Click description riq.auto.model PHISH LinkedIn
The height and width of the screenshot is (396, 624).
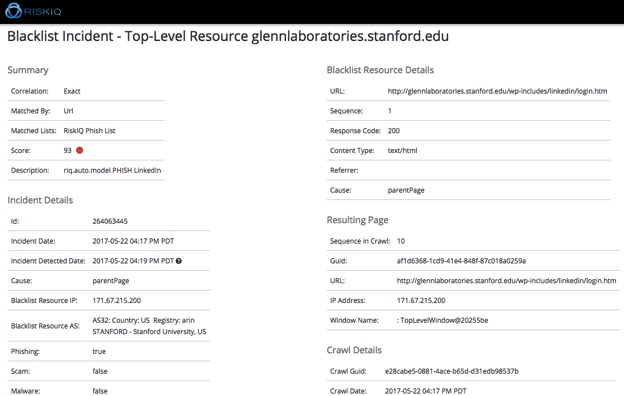point(112,170)
